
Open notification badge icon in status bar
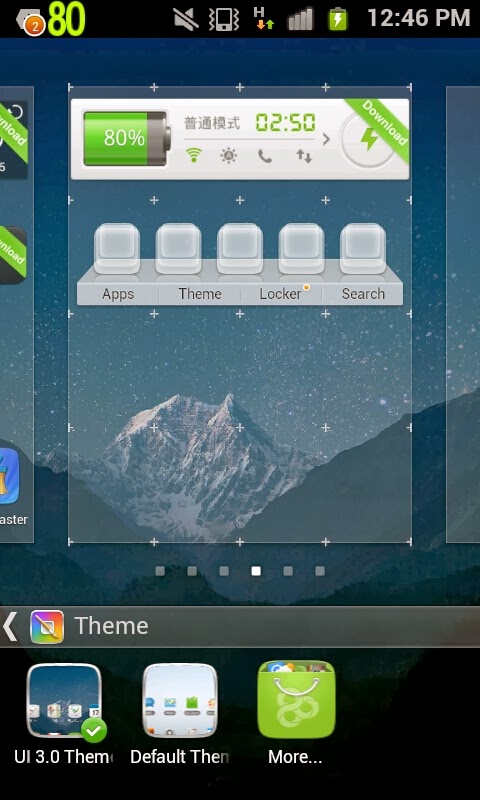[x=31, y=22]
